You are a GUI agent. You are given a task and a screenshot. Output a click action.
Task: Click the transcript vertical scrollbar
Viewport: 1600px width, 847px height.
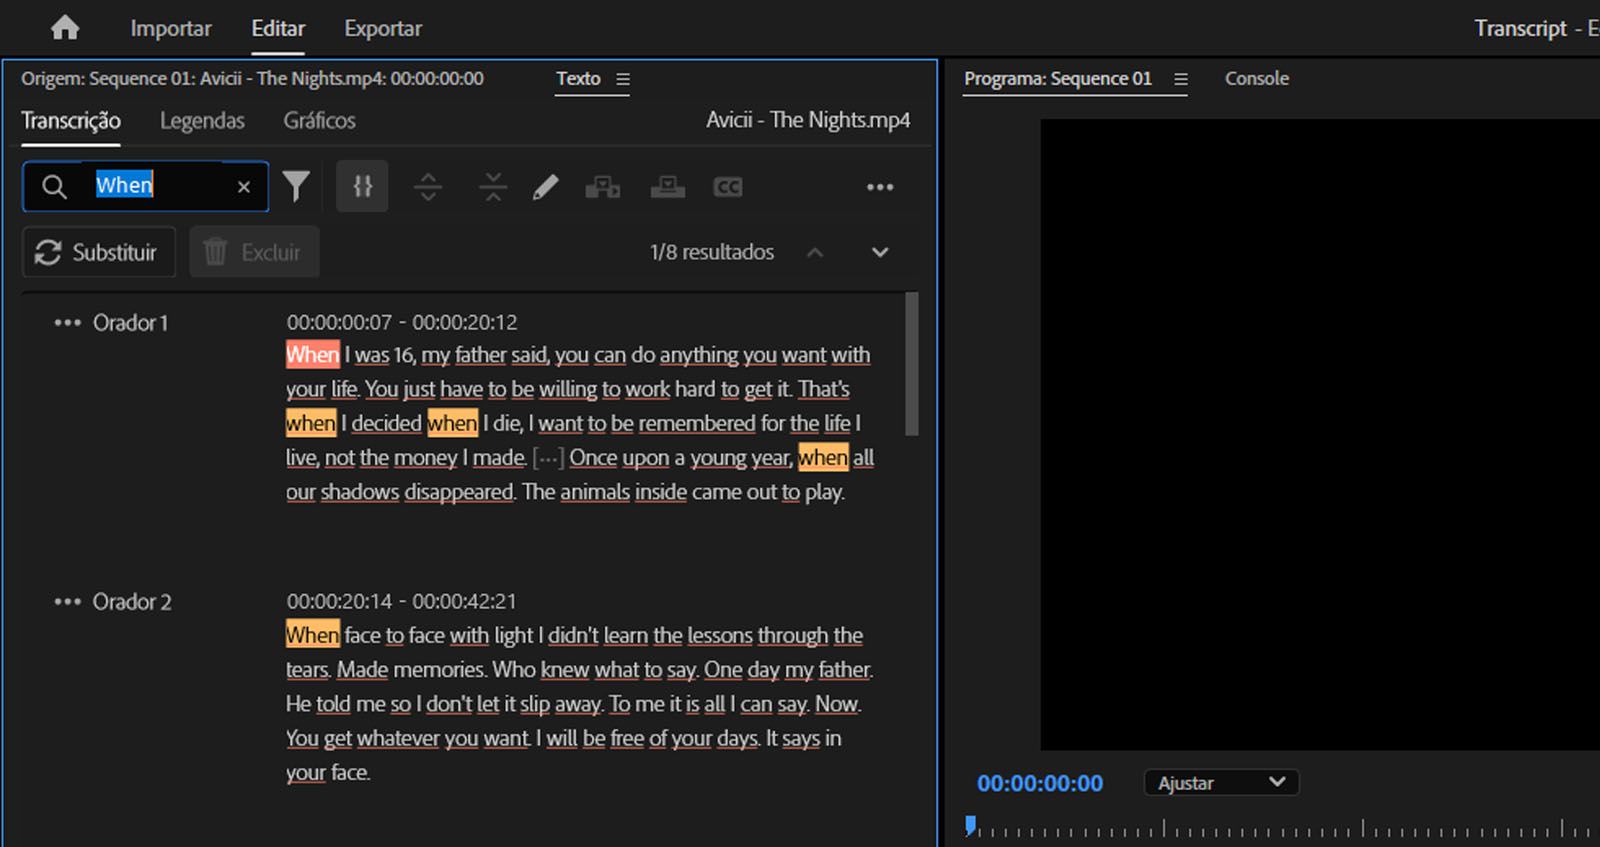pyautogui.click(x=911, y=364)
